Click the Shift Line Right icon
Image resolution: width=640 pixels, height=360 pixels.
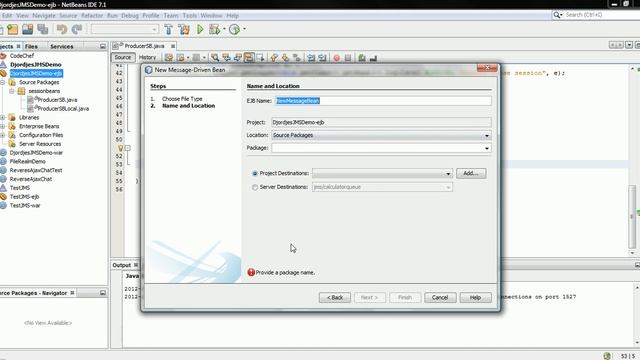tap(322, 58)
